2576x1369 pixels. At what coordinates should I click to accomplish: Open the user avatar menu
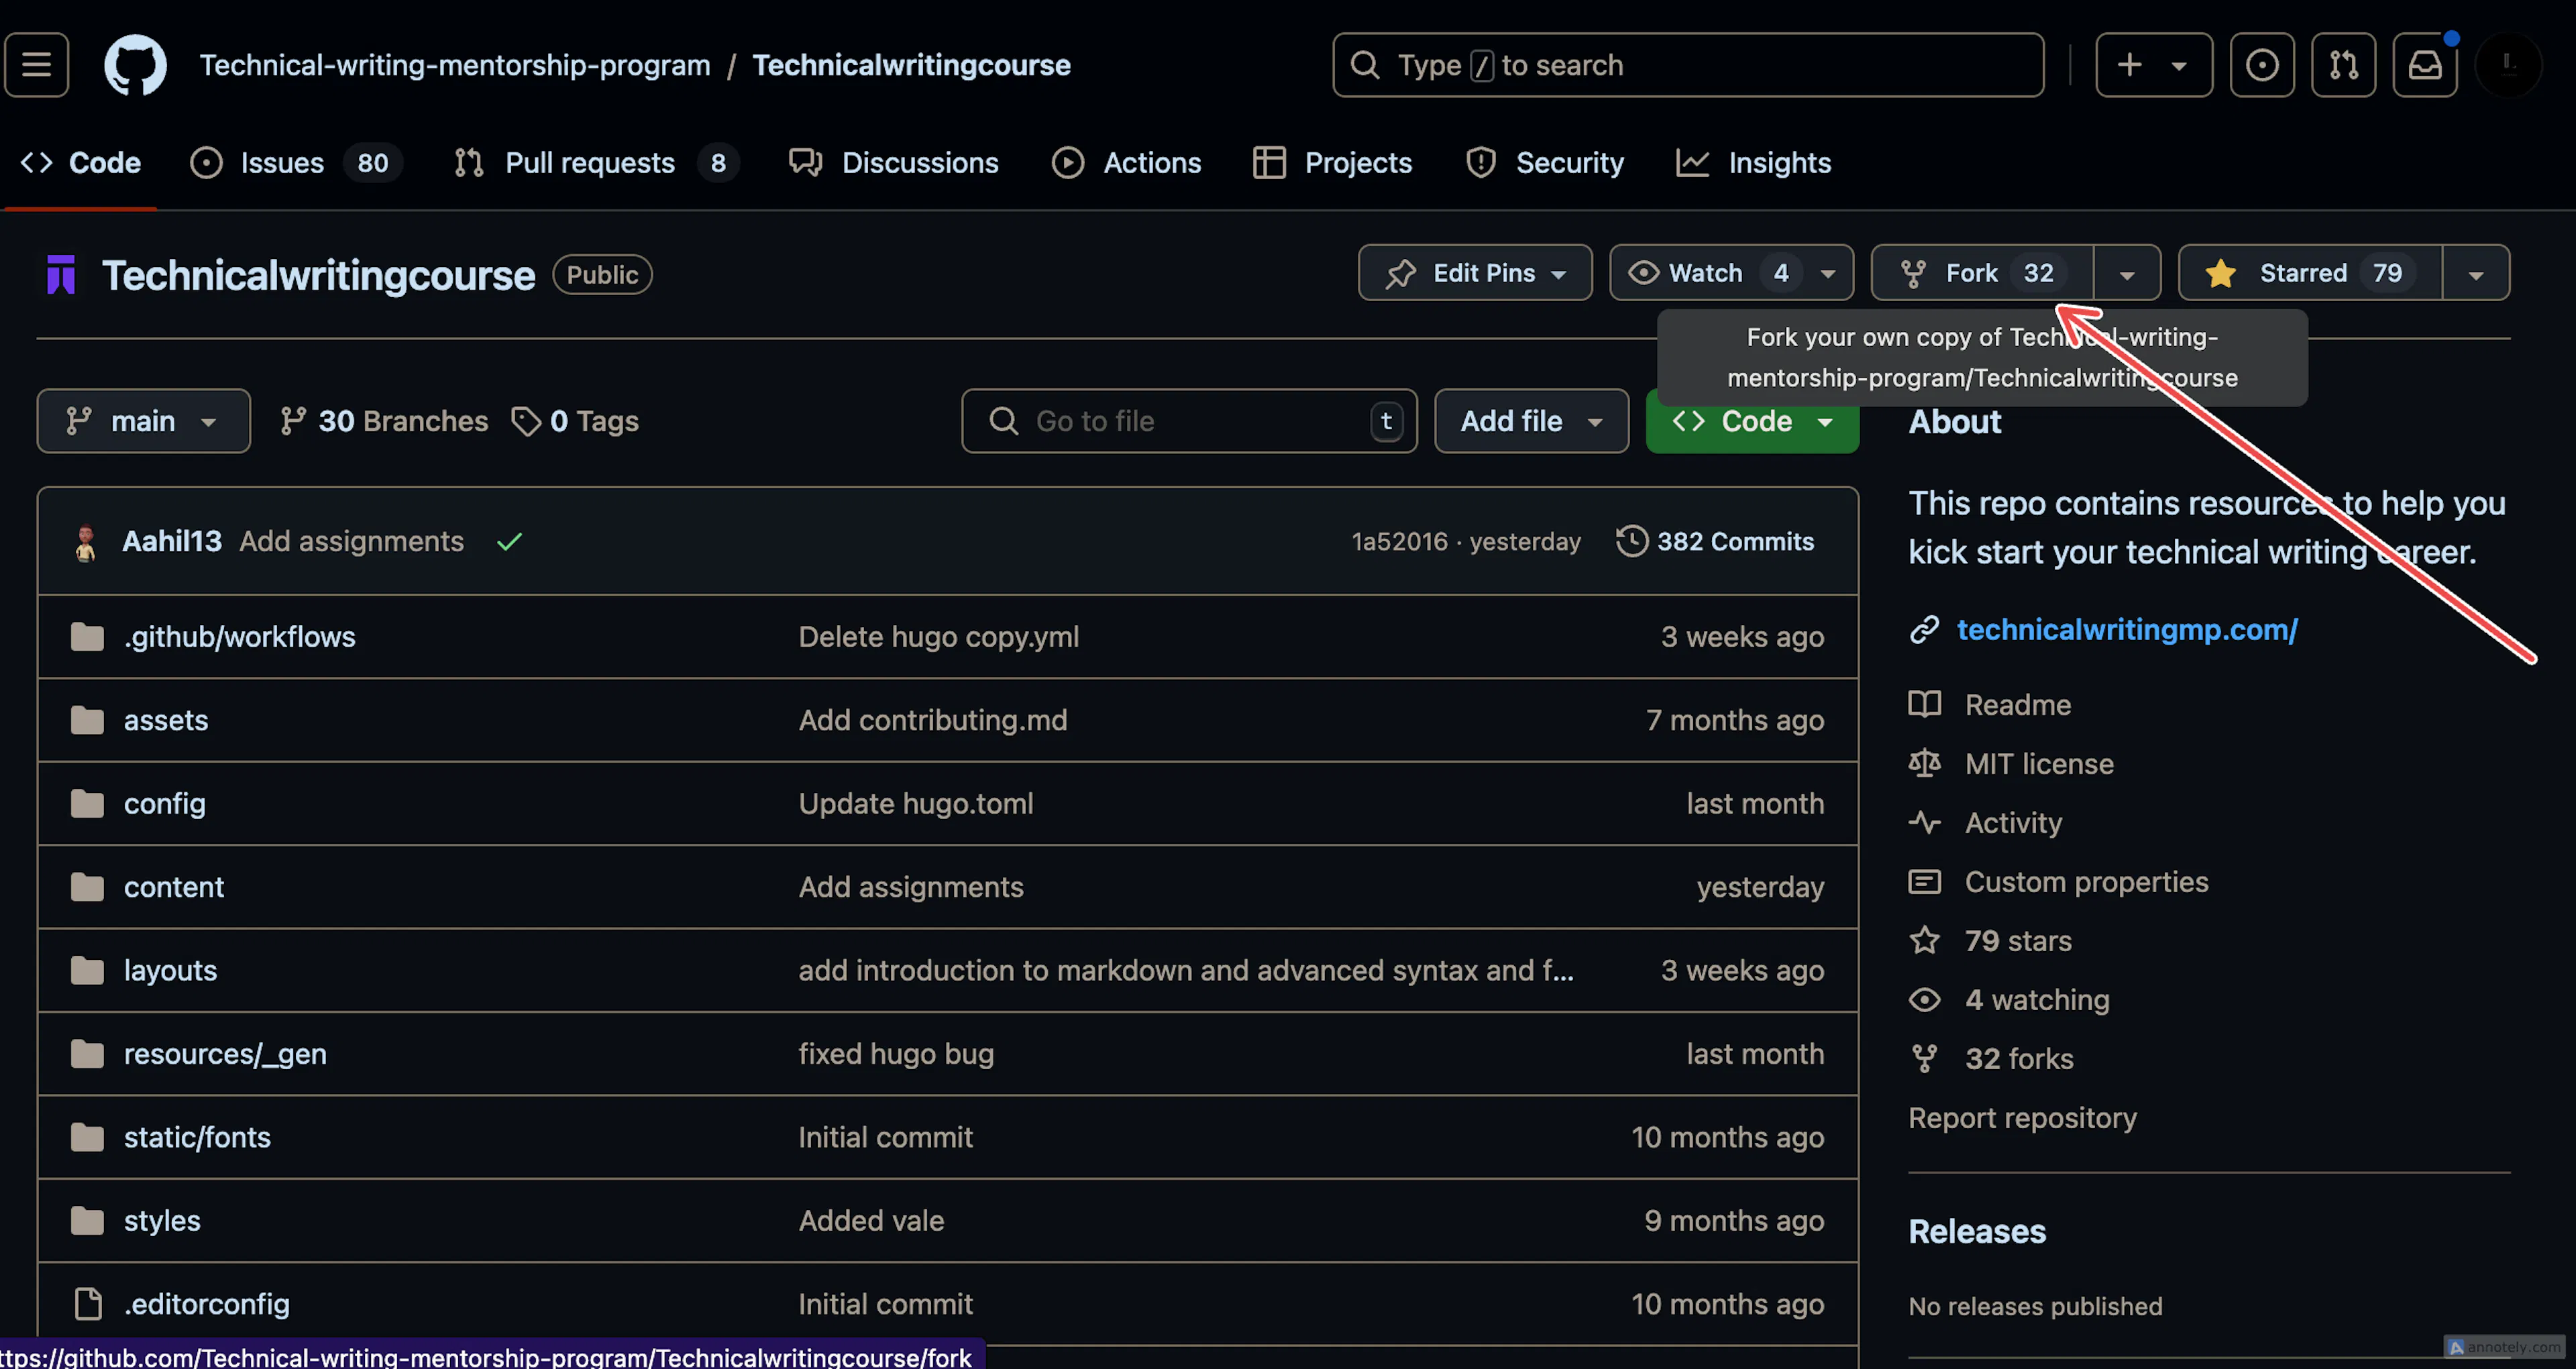tap(2508, 65)
